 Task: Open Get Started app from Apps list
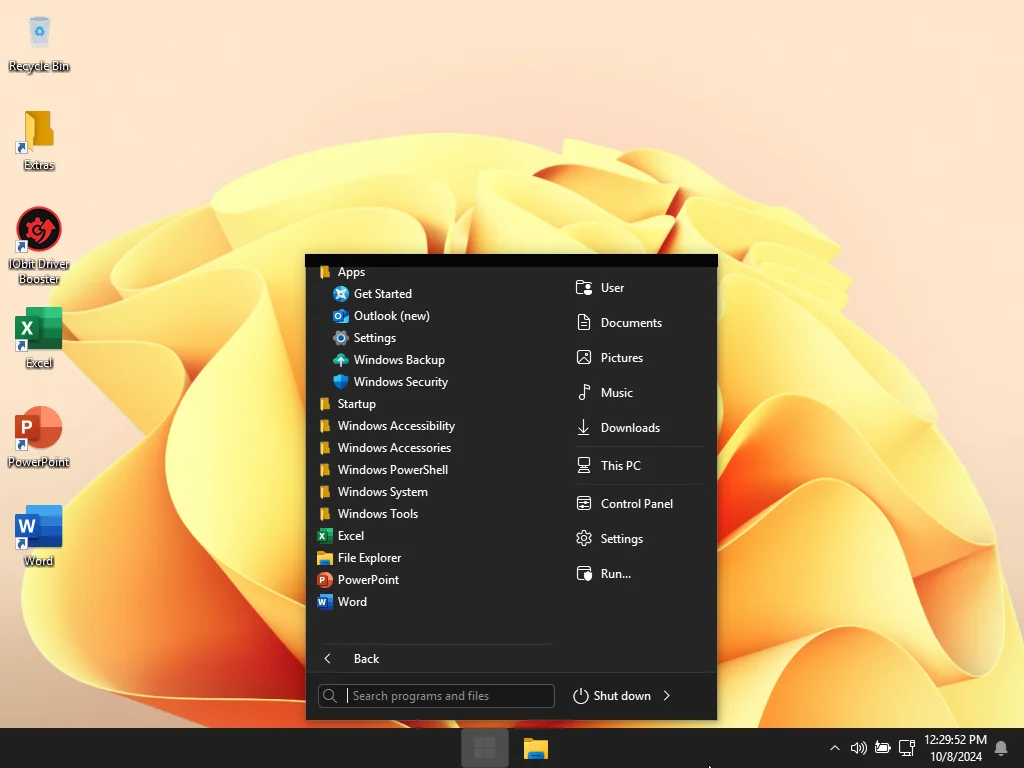382,294
